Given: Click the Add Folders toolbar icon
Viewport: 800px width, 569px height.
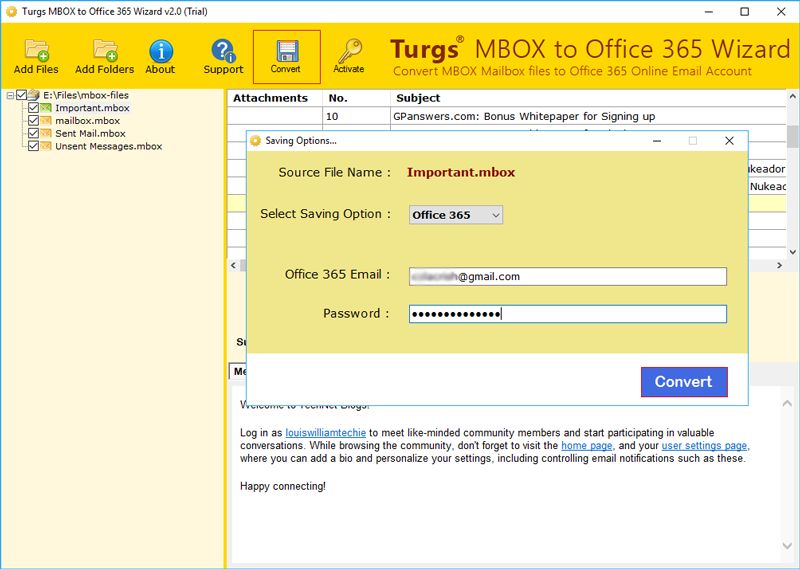Looking at the screenshot, I should click(x=105, y=51).
